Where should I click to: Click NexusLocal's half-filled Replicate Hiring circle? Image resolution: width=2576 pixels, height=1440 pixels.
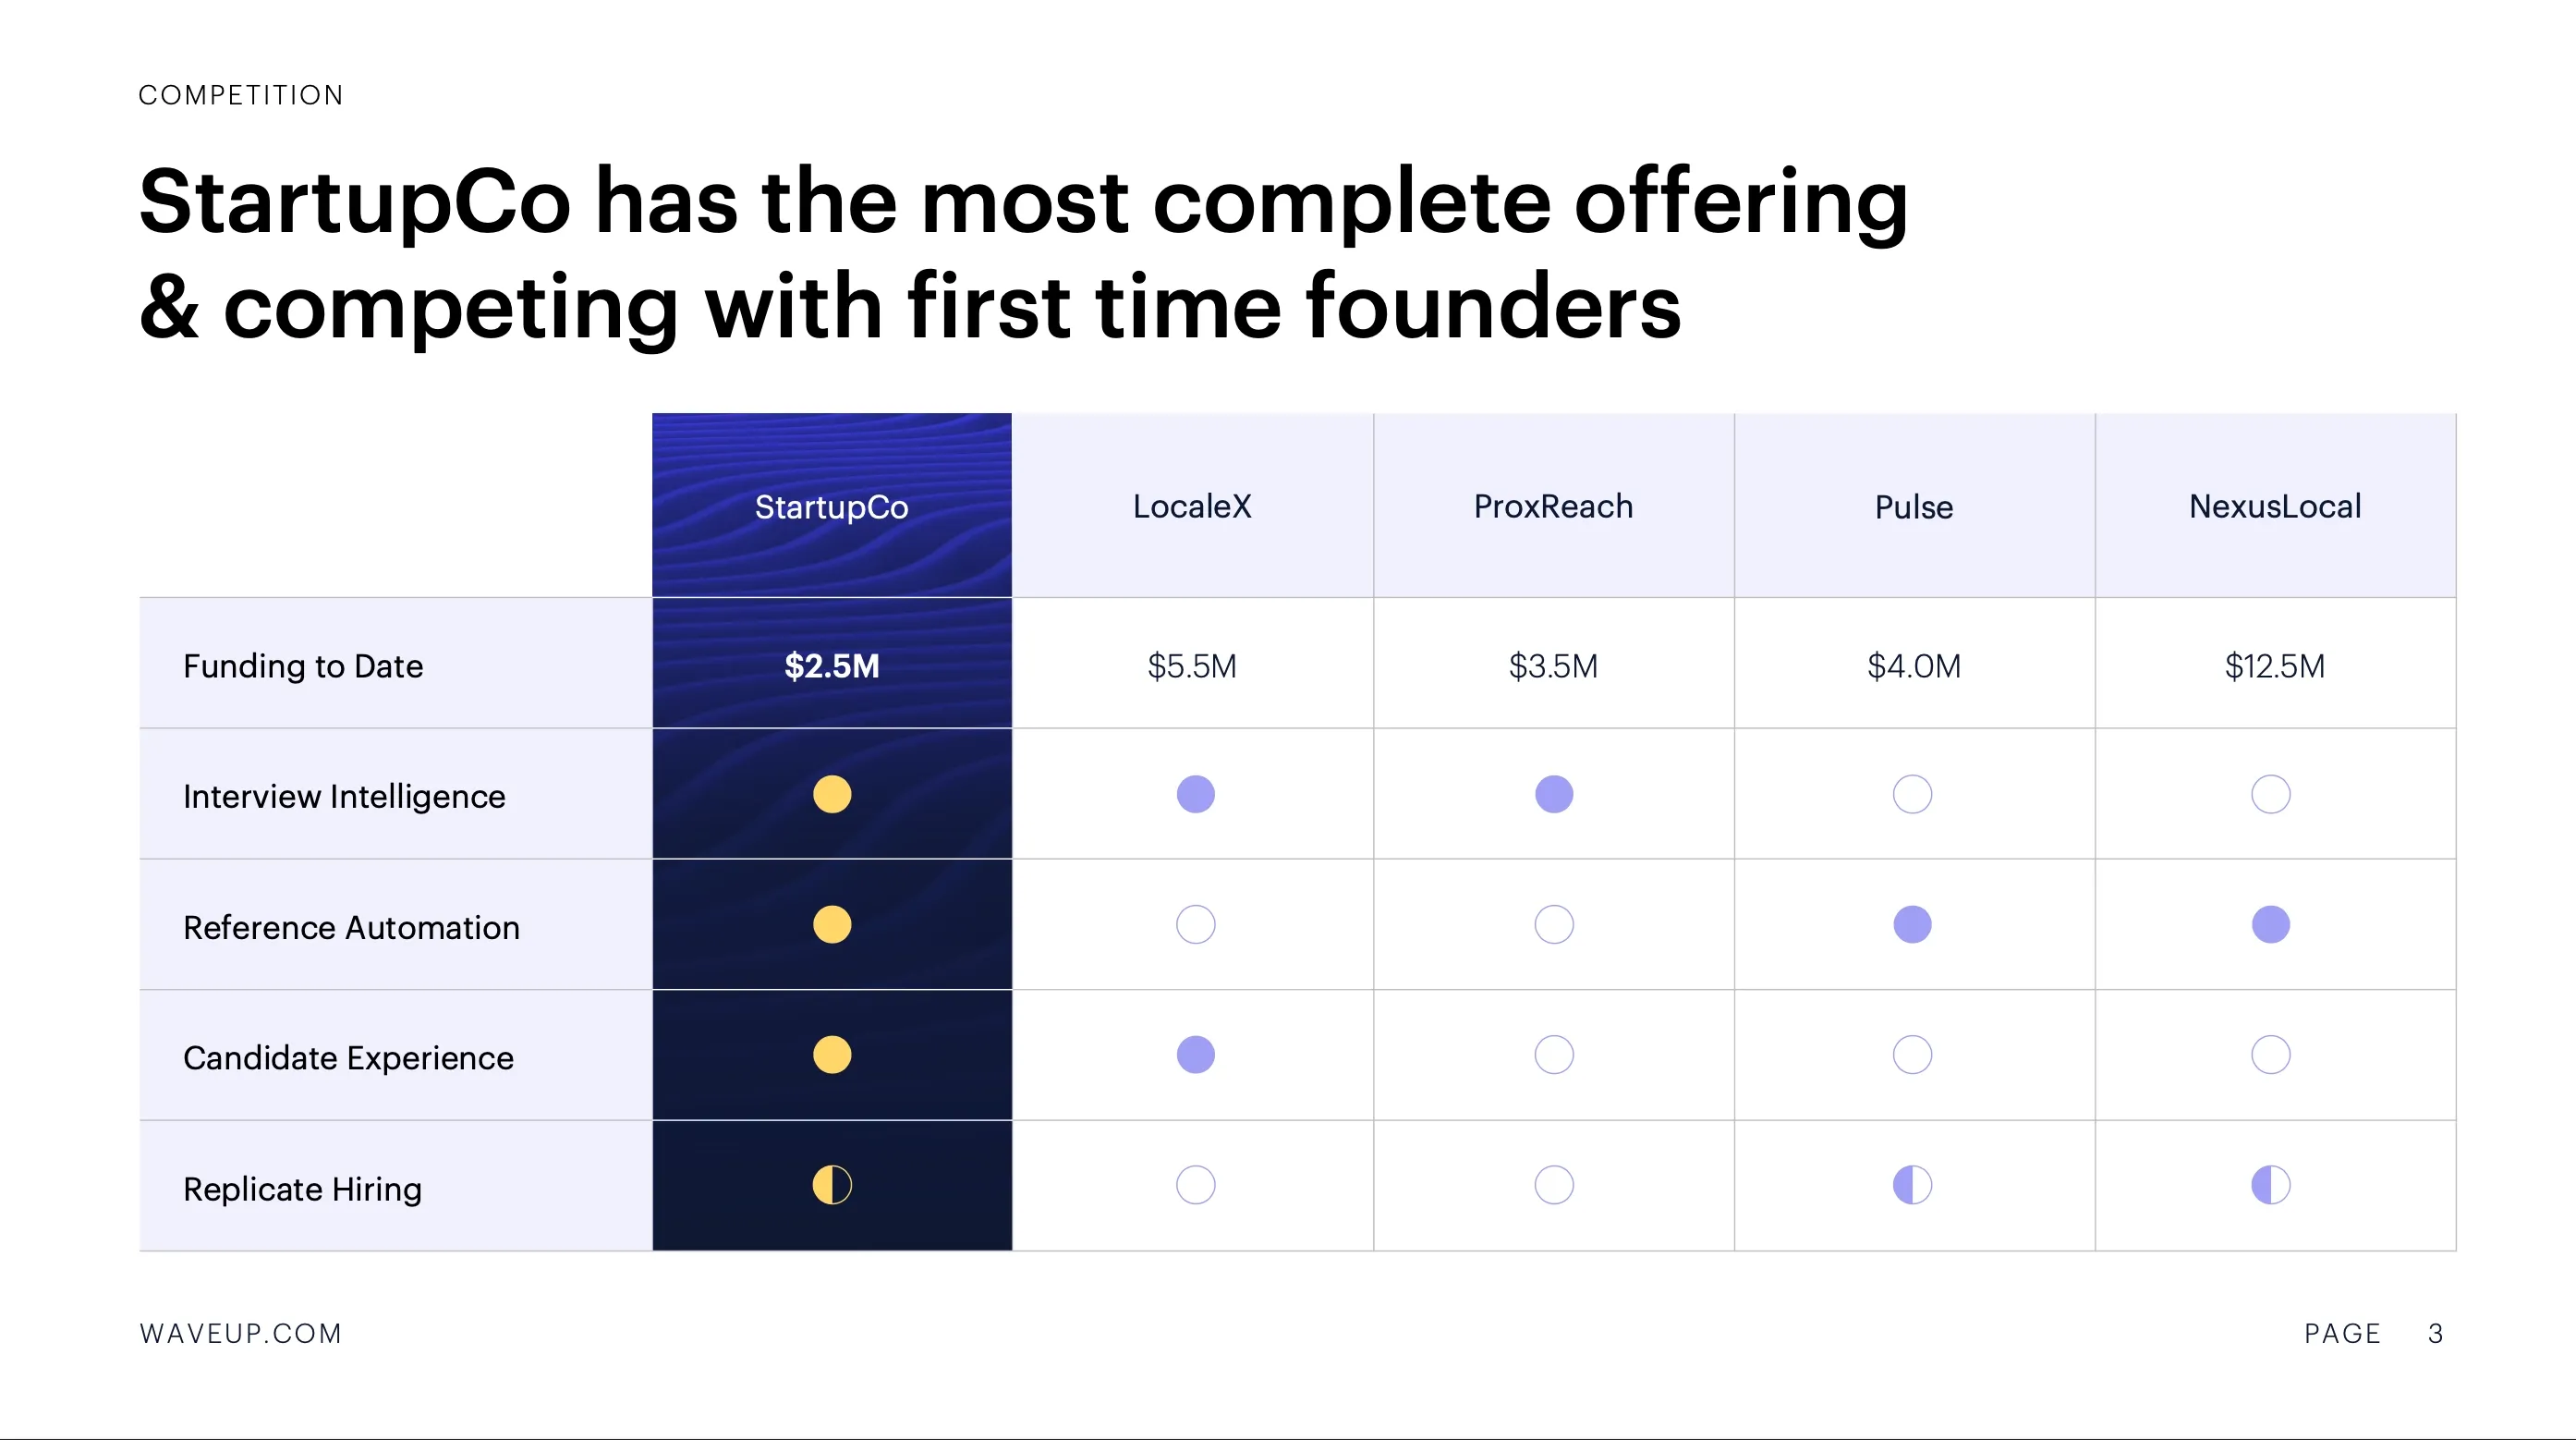(2270, 1185)
